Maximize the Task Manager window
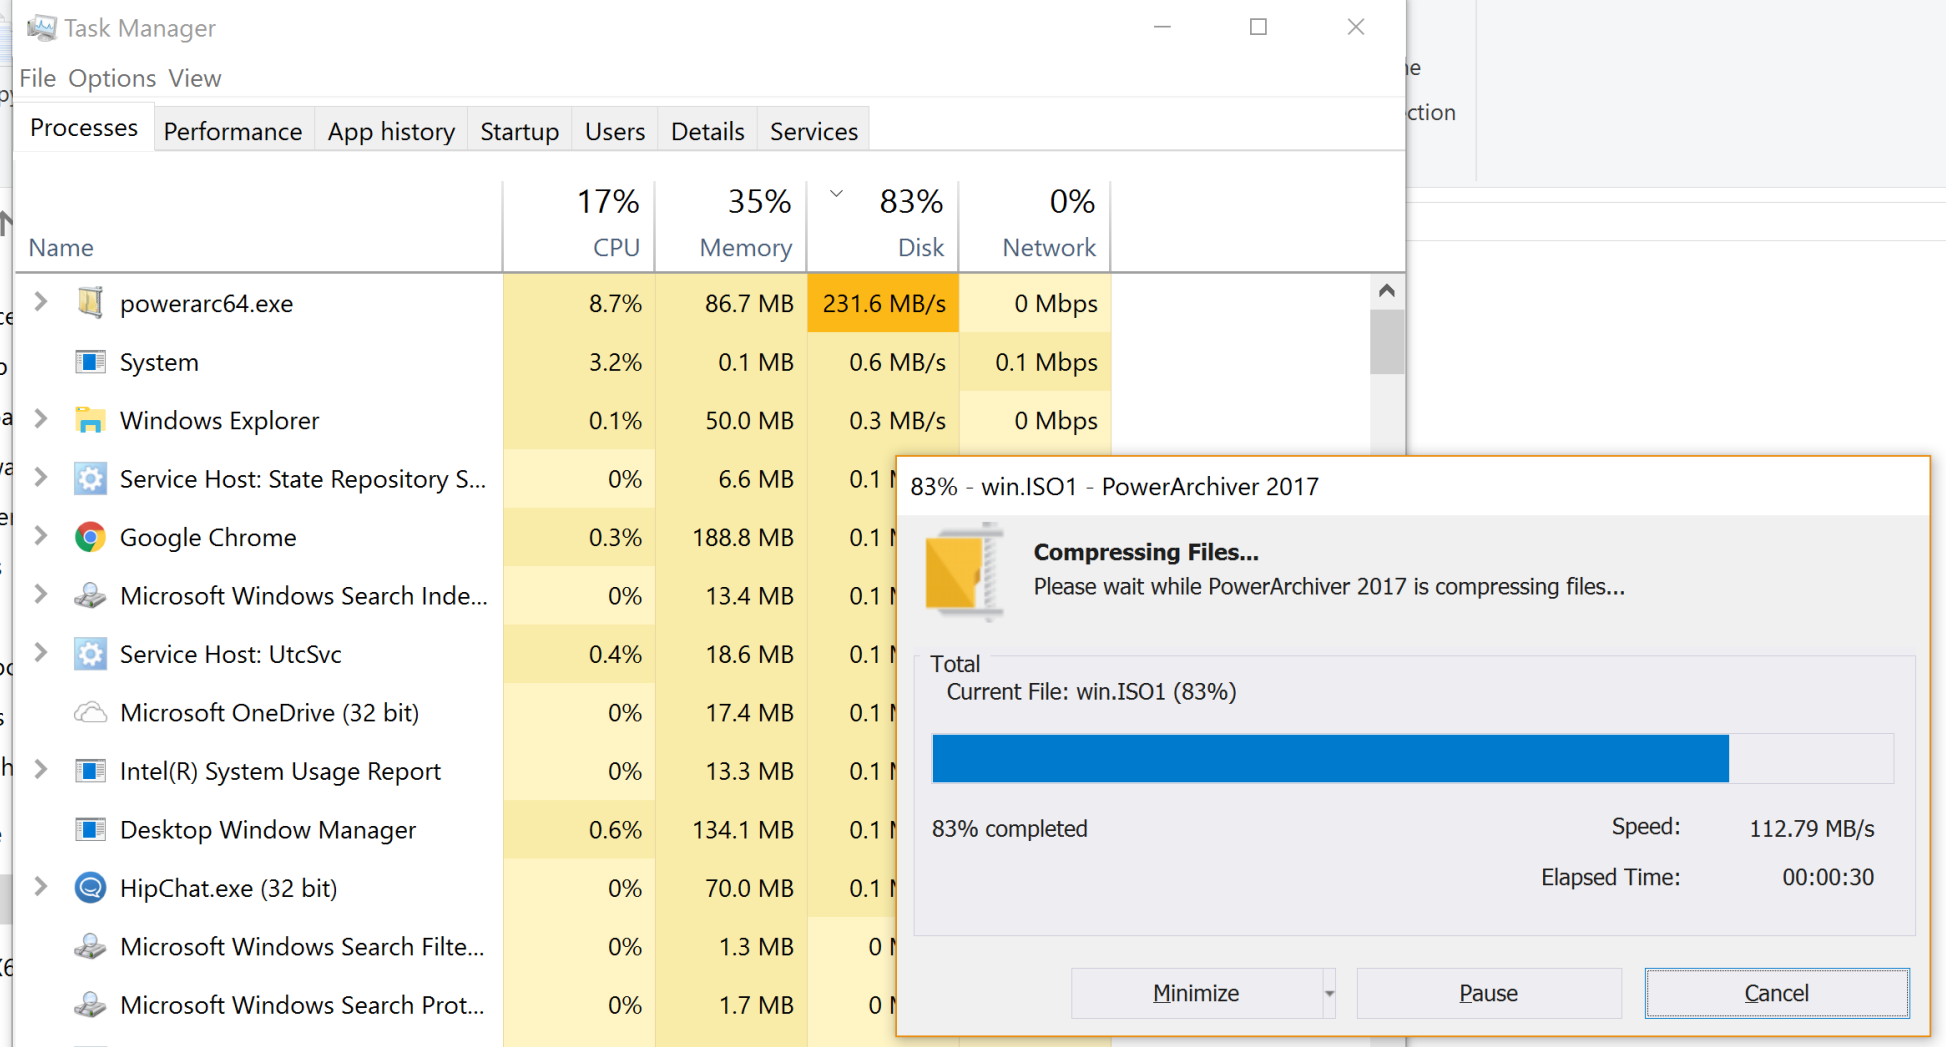Screen dimensions: 1946x1047 [x=1258, y=27]
